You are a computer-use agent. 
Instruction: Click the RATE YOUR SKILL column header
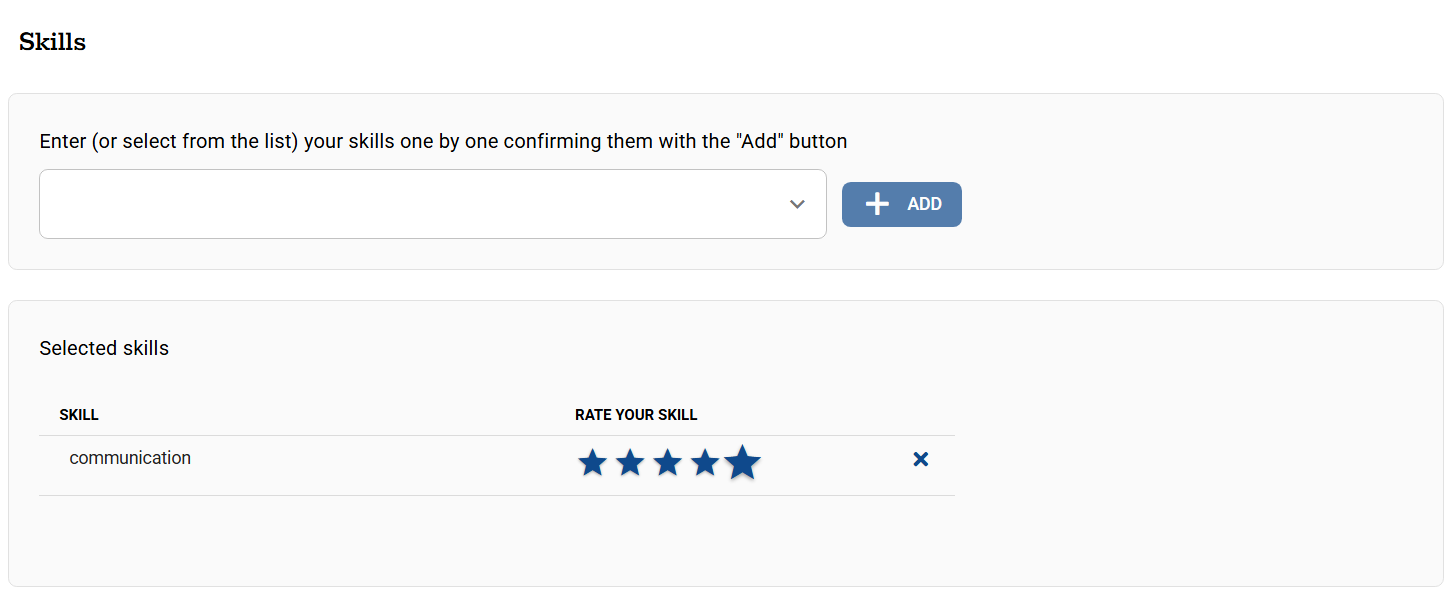[636, 415]
